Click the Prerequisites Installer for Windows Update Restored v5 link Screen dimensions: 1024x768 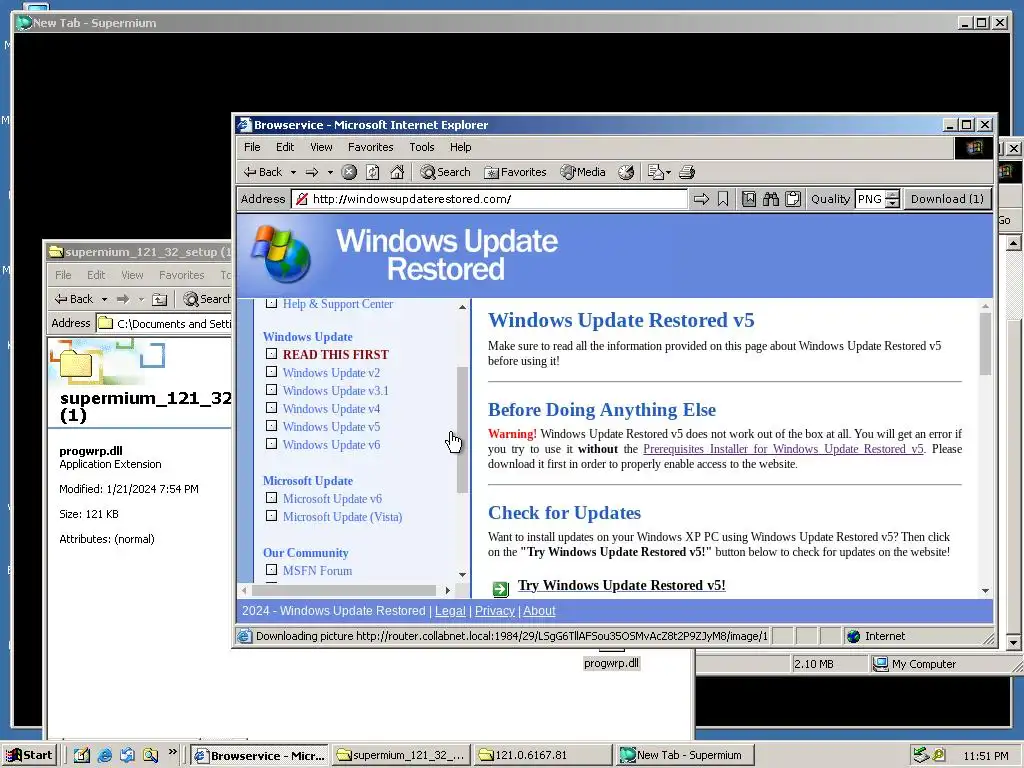click(783, 449)
